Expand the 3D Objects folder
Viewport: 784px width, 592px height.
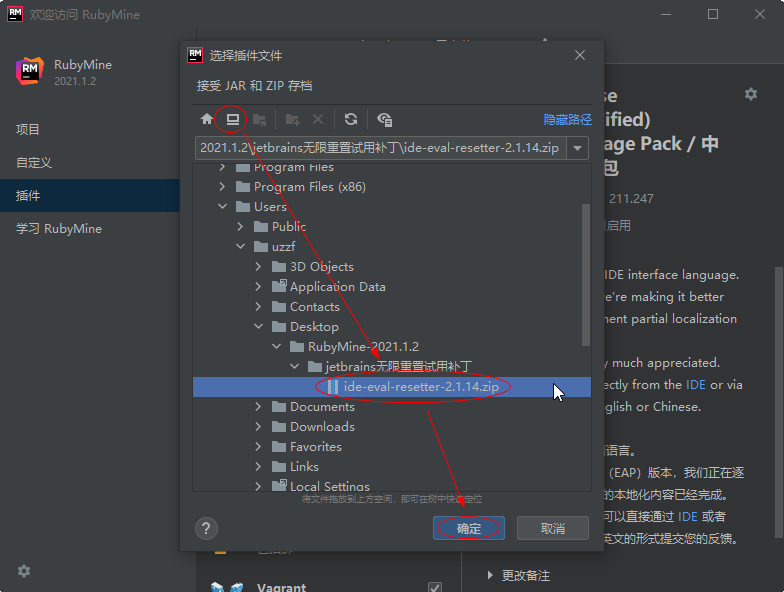tap(258, 266)
